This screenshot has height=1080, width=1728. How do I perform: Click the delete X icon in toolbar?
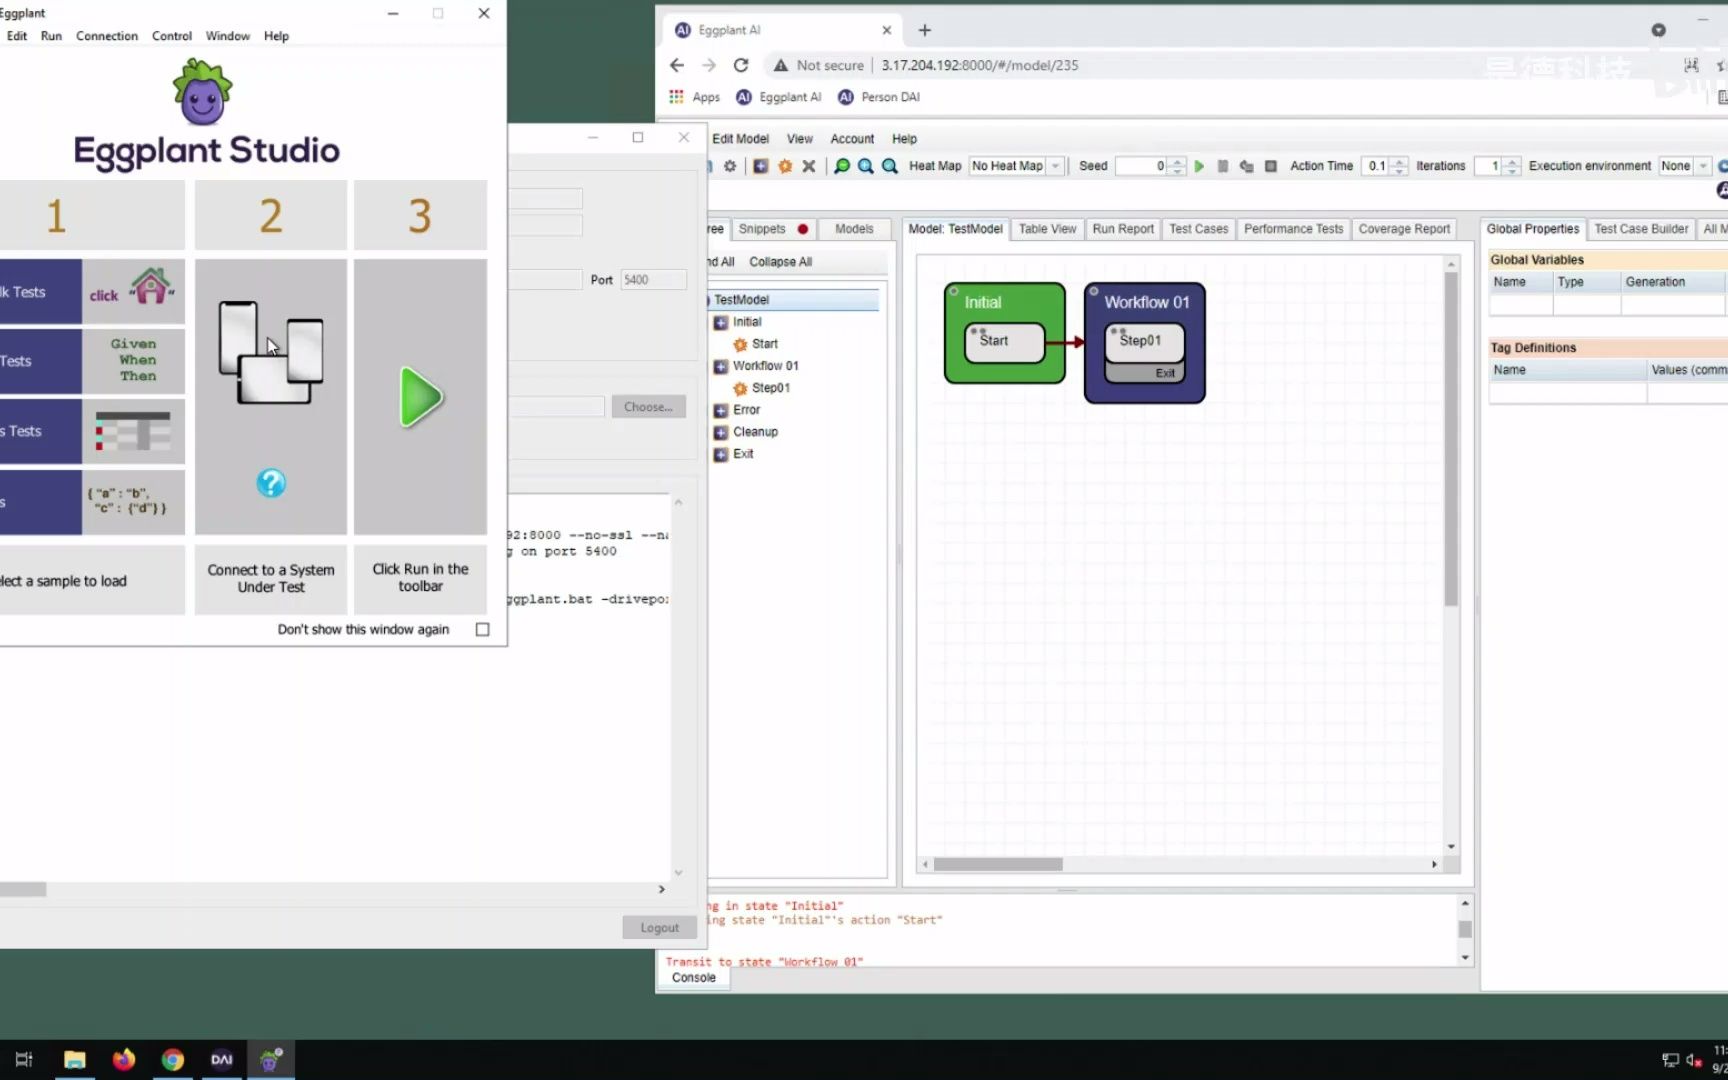[x=809, y=166]
